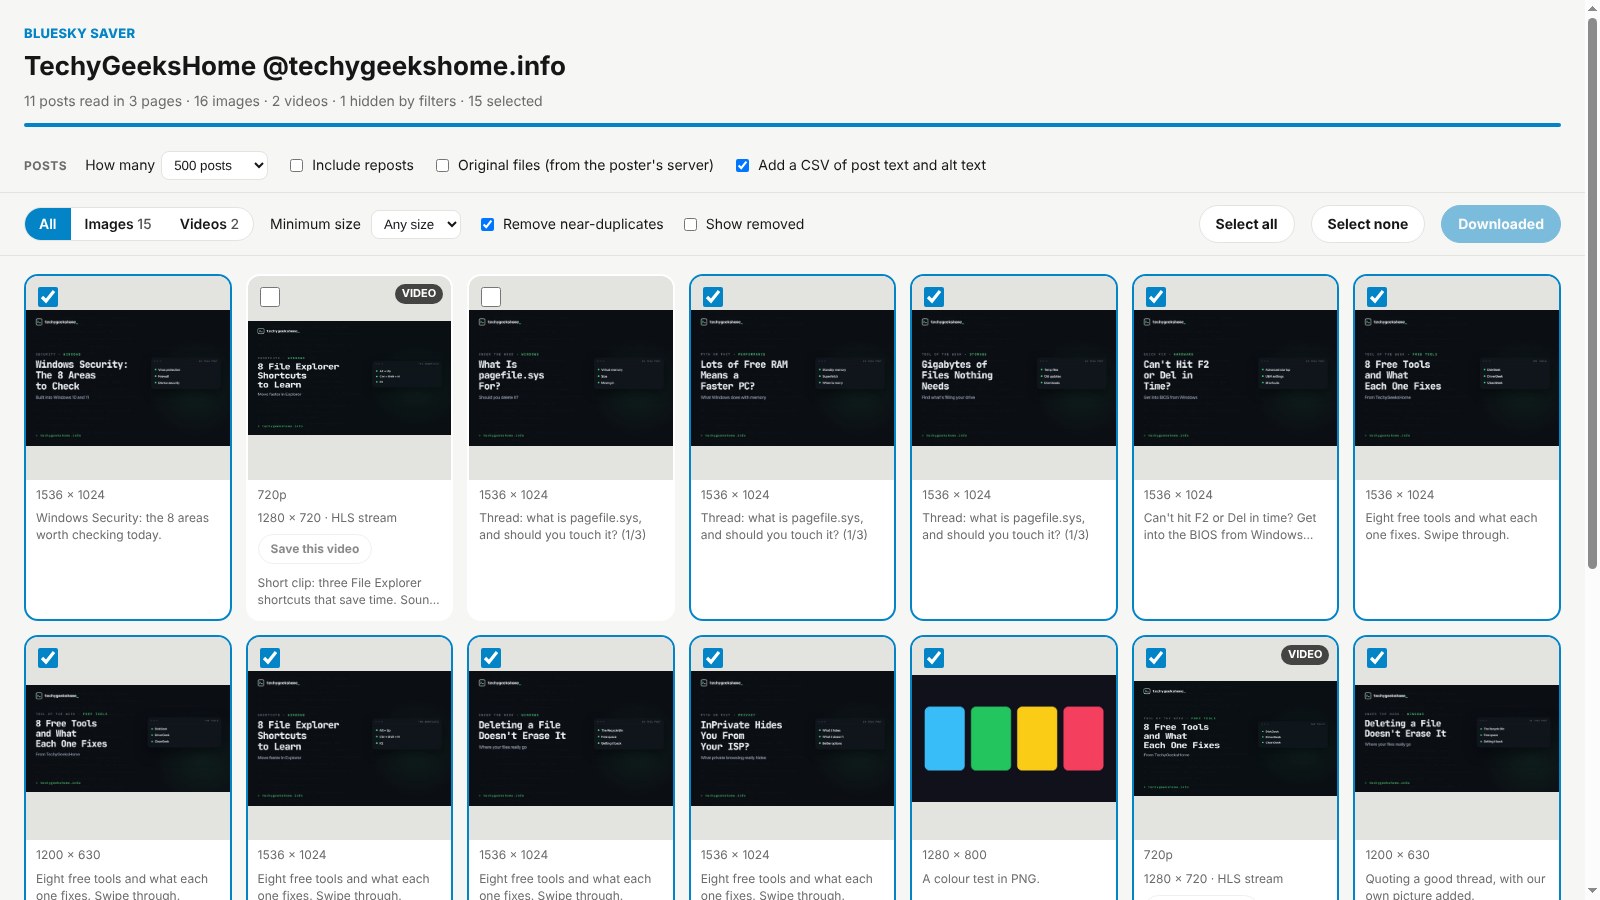The image size is (1600, 900).
Task: Switch to the Images 15 tab
Action: click(118, 224)
